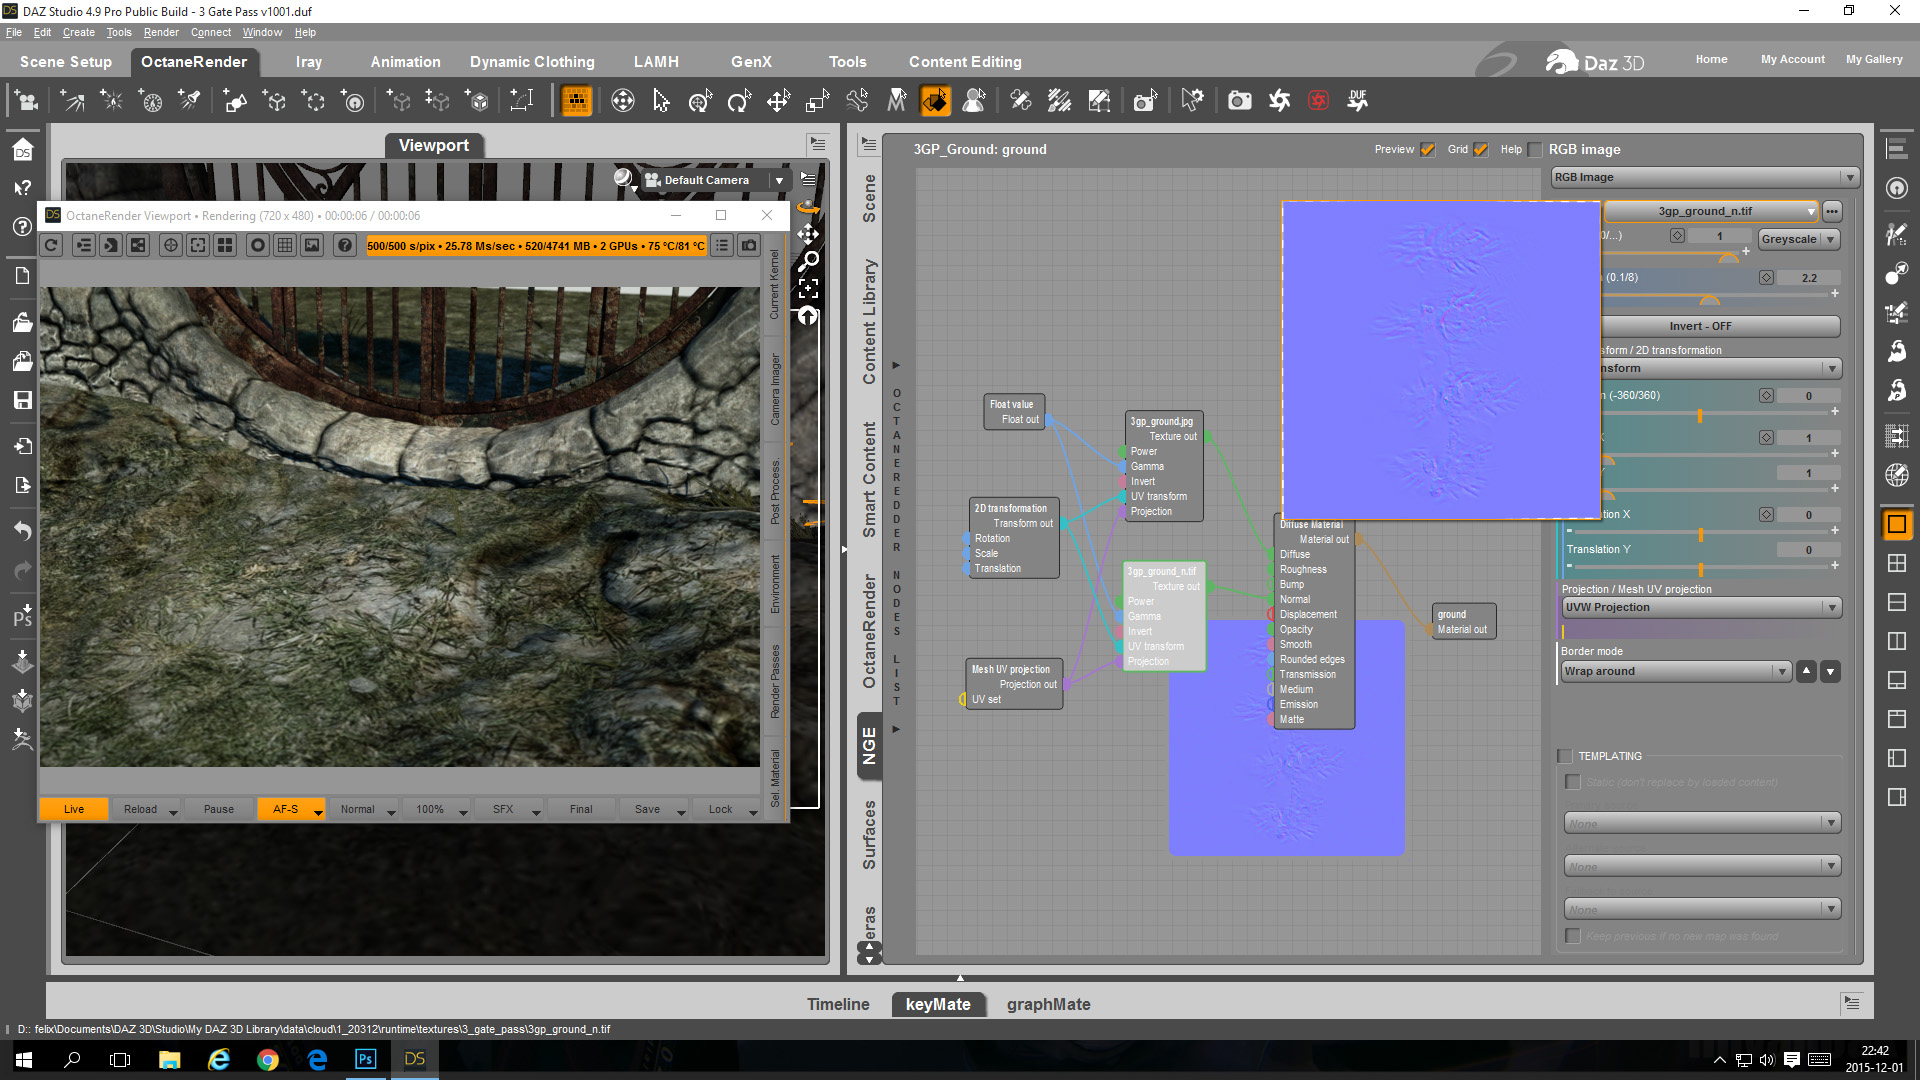The height and width of the screenshot is (1080, 1920).
Task: Click the Octane viewport restart render icon
Action: click(x=52, y=245)
